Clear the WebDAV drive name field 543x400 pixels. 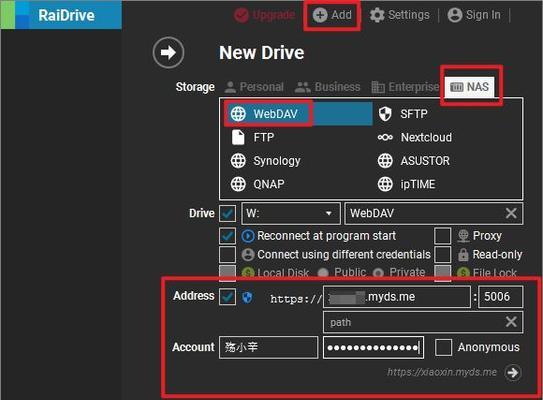(511, 213)
